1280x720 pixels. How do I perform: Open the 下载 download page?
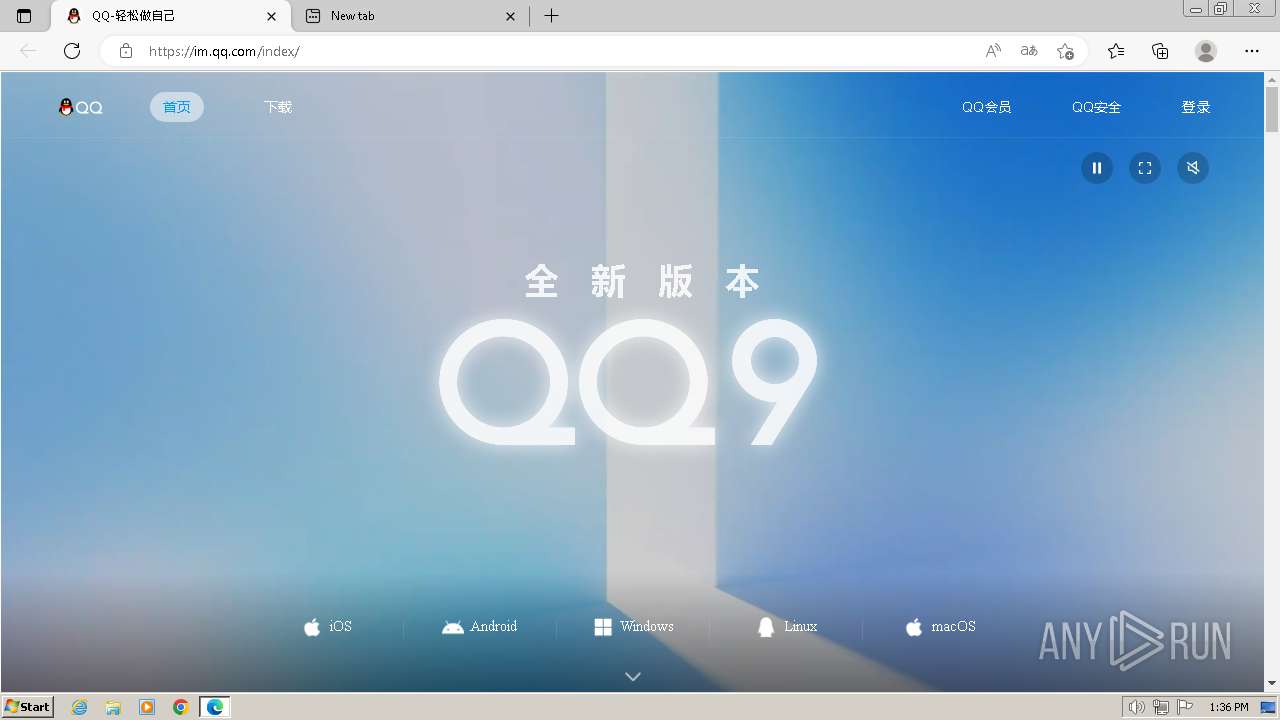pos(278,107)
